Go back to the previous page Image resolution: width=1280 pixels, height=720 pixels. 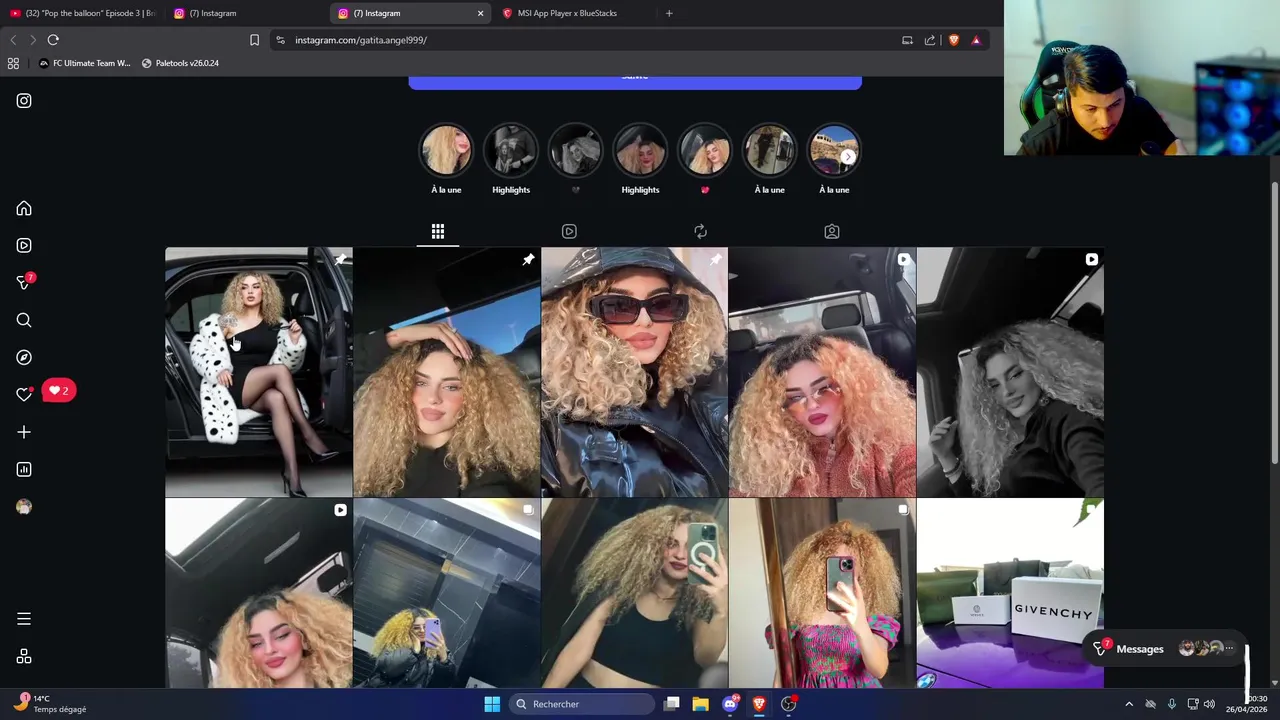pyautogui.click(x=13, y=40)
